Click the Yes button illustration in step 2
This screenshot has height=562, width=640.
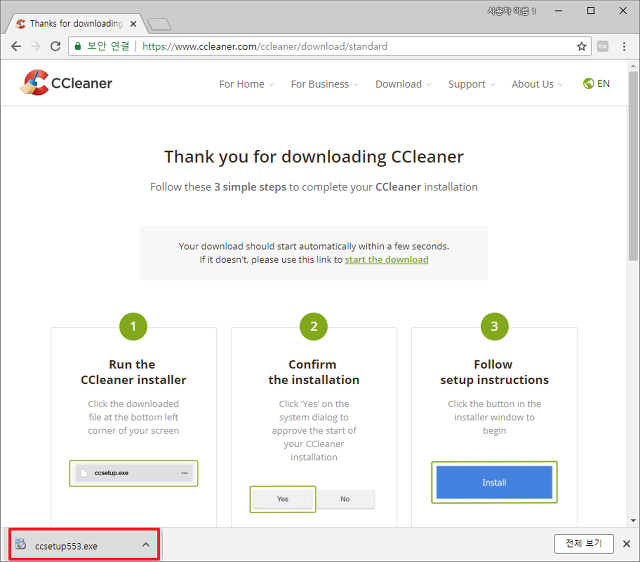(x=282, y=499)
